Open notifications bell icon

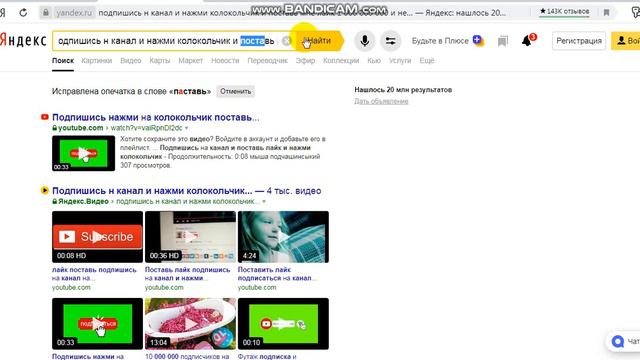point(528,40)
